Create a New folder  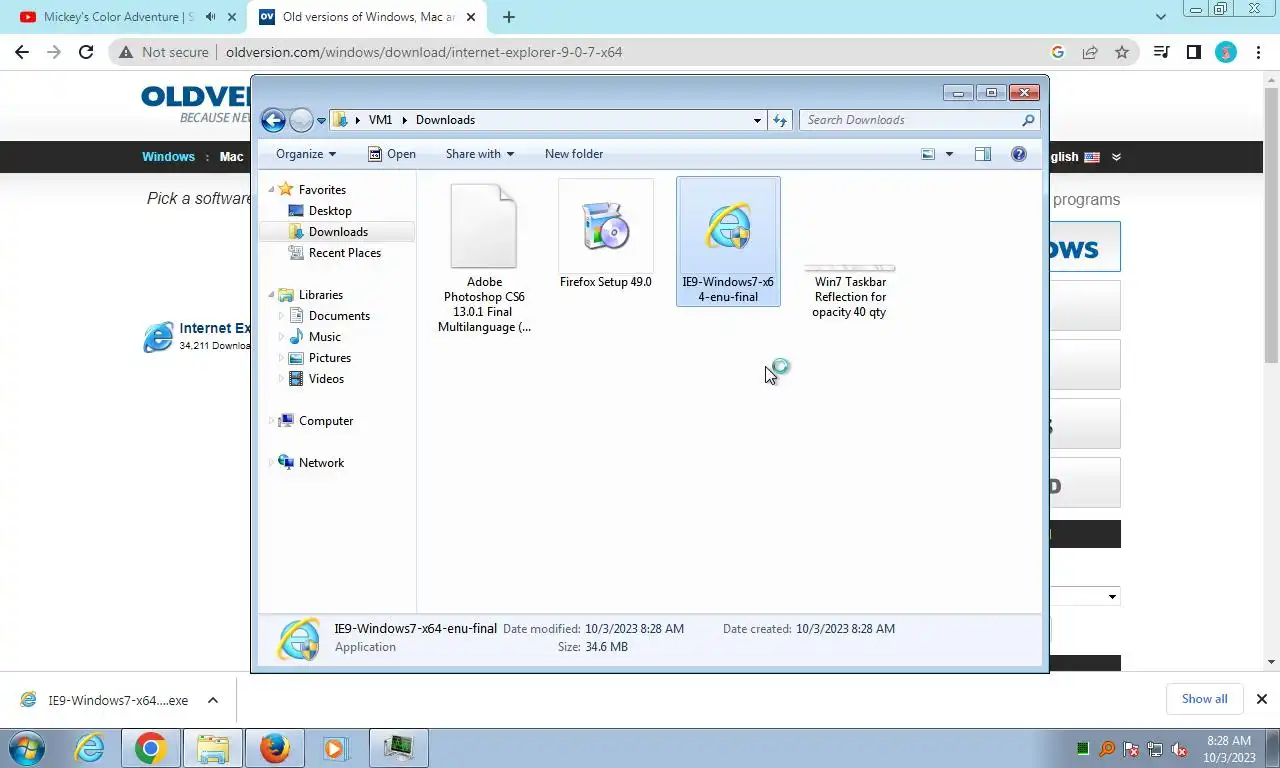pos(574,154)
